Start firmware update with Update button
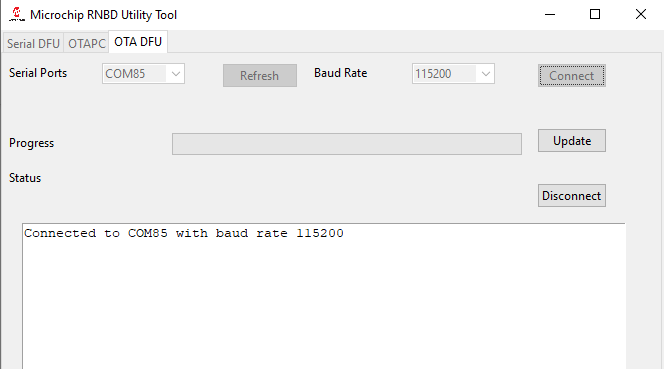Screen dimensions: 664x369 coord(572,141)
